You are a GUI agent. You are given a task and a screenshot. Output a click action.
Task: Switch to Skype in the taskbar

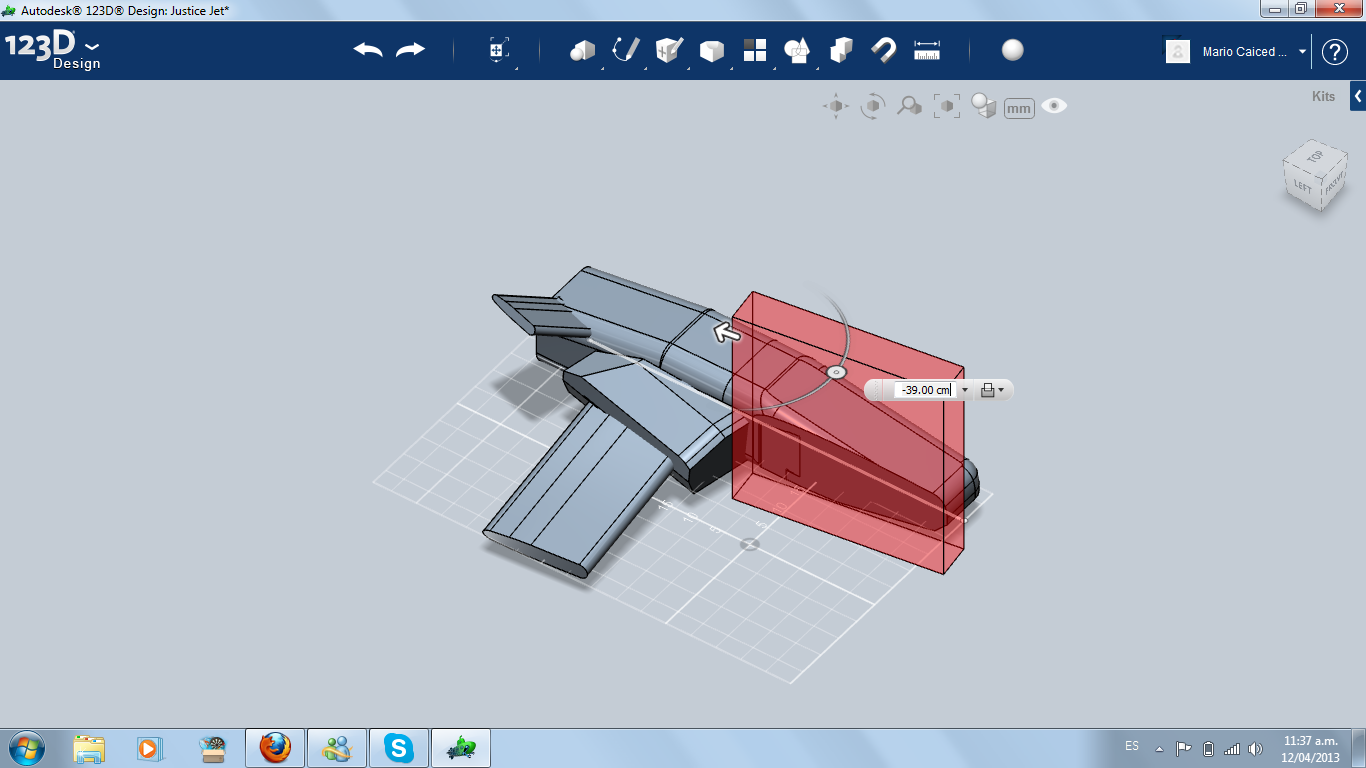399,748
